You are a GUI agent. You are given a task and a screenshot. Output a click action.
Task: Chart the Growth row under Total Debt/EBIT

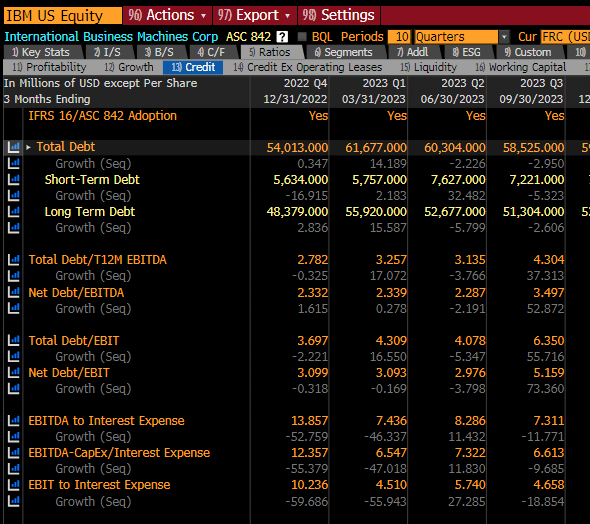[x=14, y=357]
